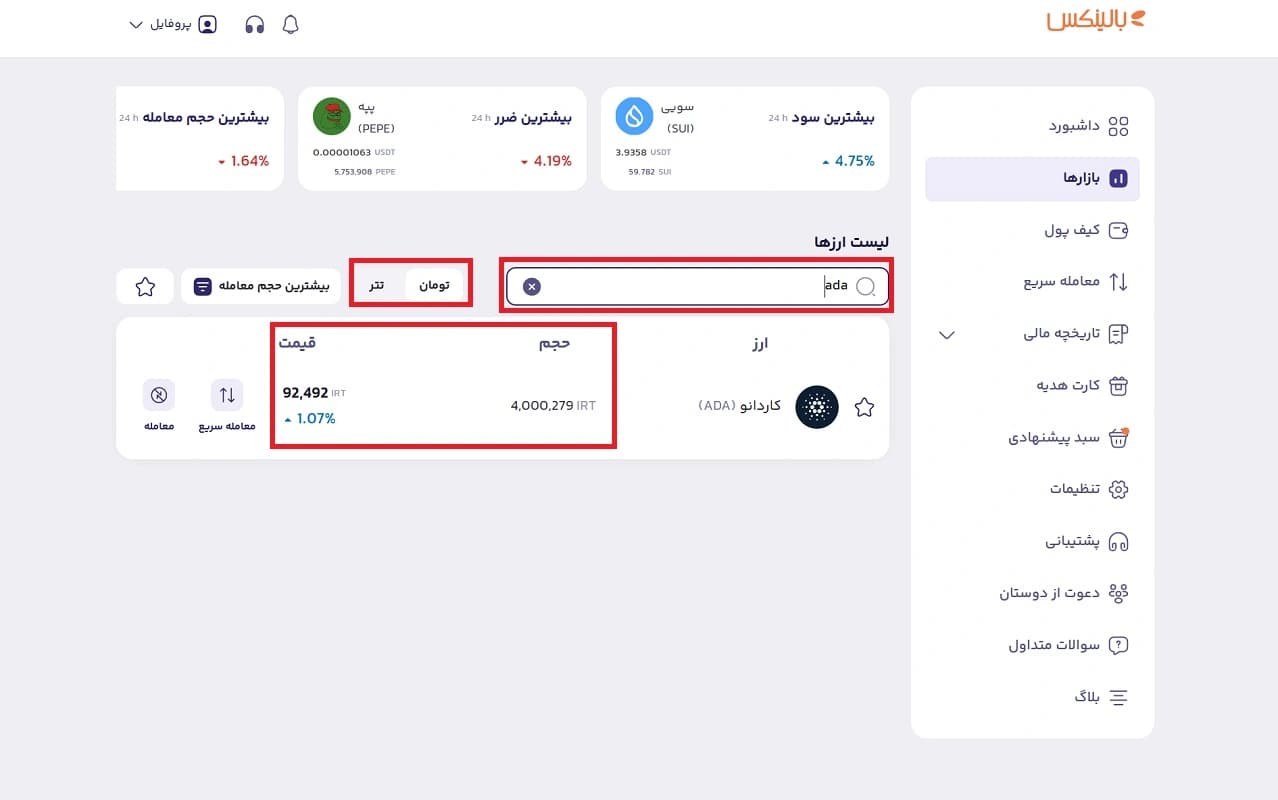The height and width of the screenshot is (800, 1278).
Task: Open the پروفایل profile dropdown
Action: [x=173, y=25]
